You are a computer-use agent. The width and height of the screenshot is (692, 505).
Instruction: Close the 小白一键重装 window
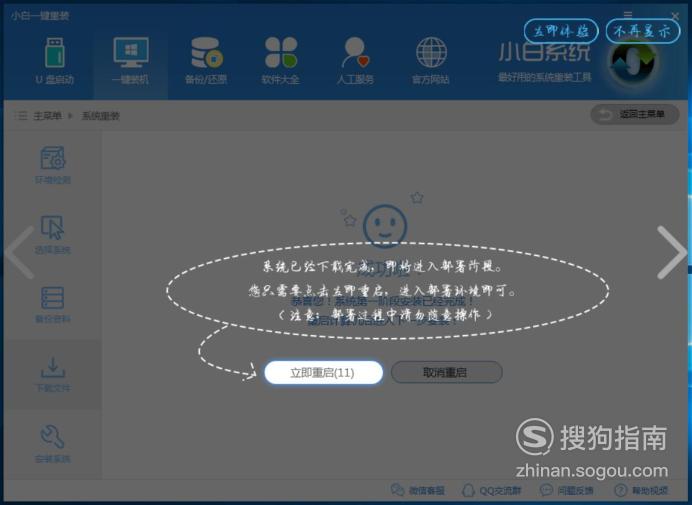[x=675, y=15]
